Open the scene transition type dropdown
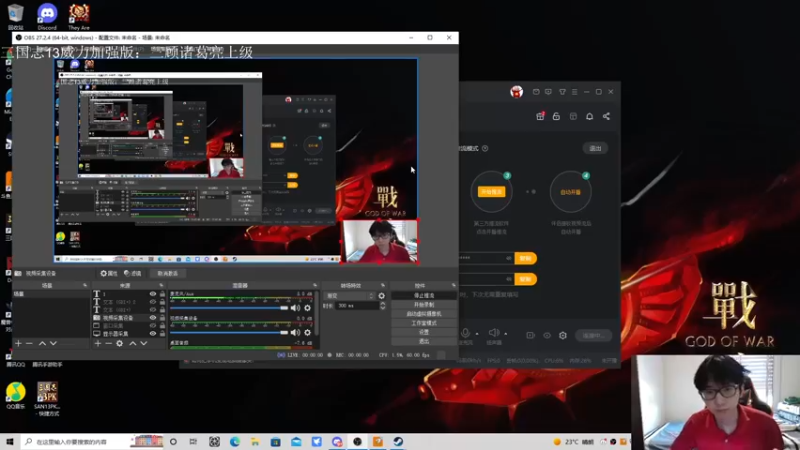 [x=349, y=296]
